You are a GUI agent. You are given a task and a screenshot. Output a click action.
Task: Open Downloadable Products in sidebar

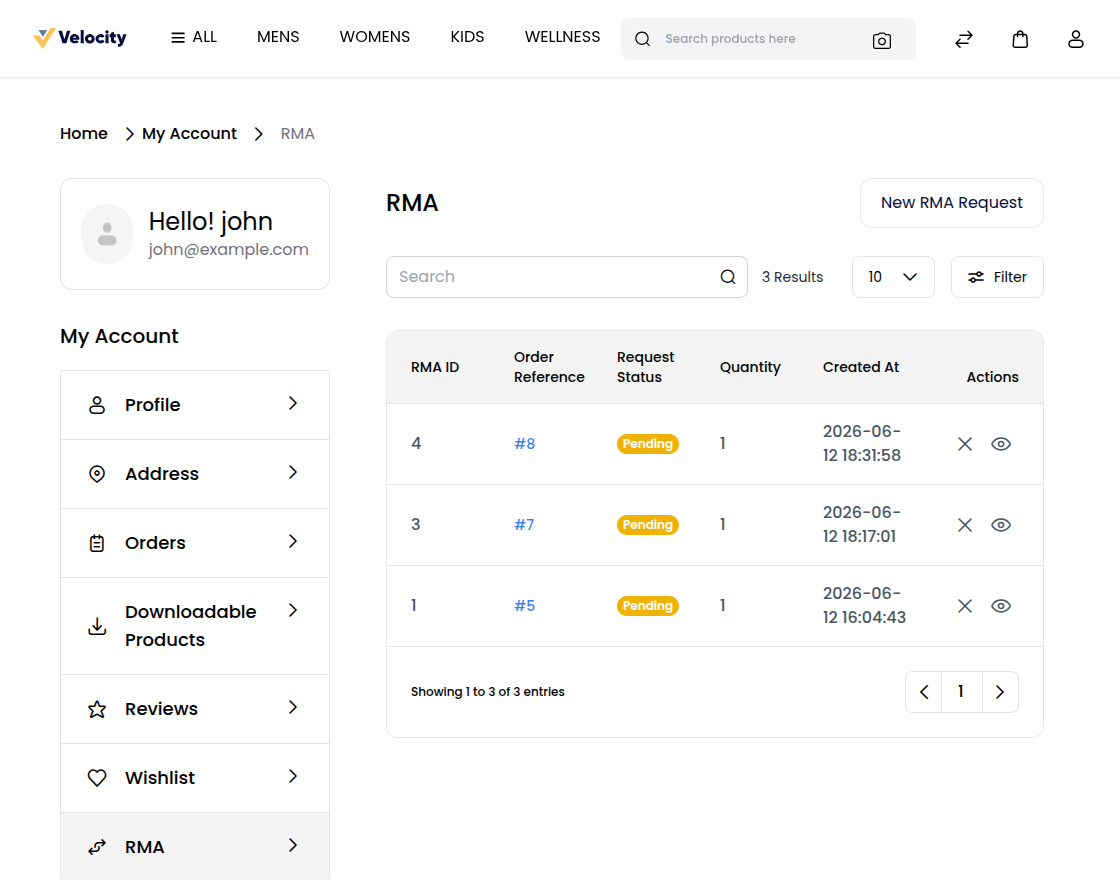[195, 626]
